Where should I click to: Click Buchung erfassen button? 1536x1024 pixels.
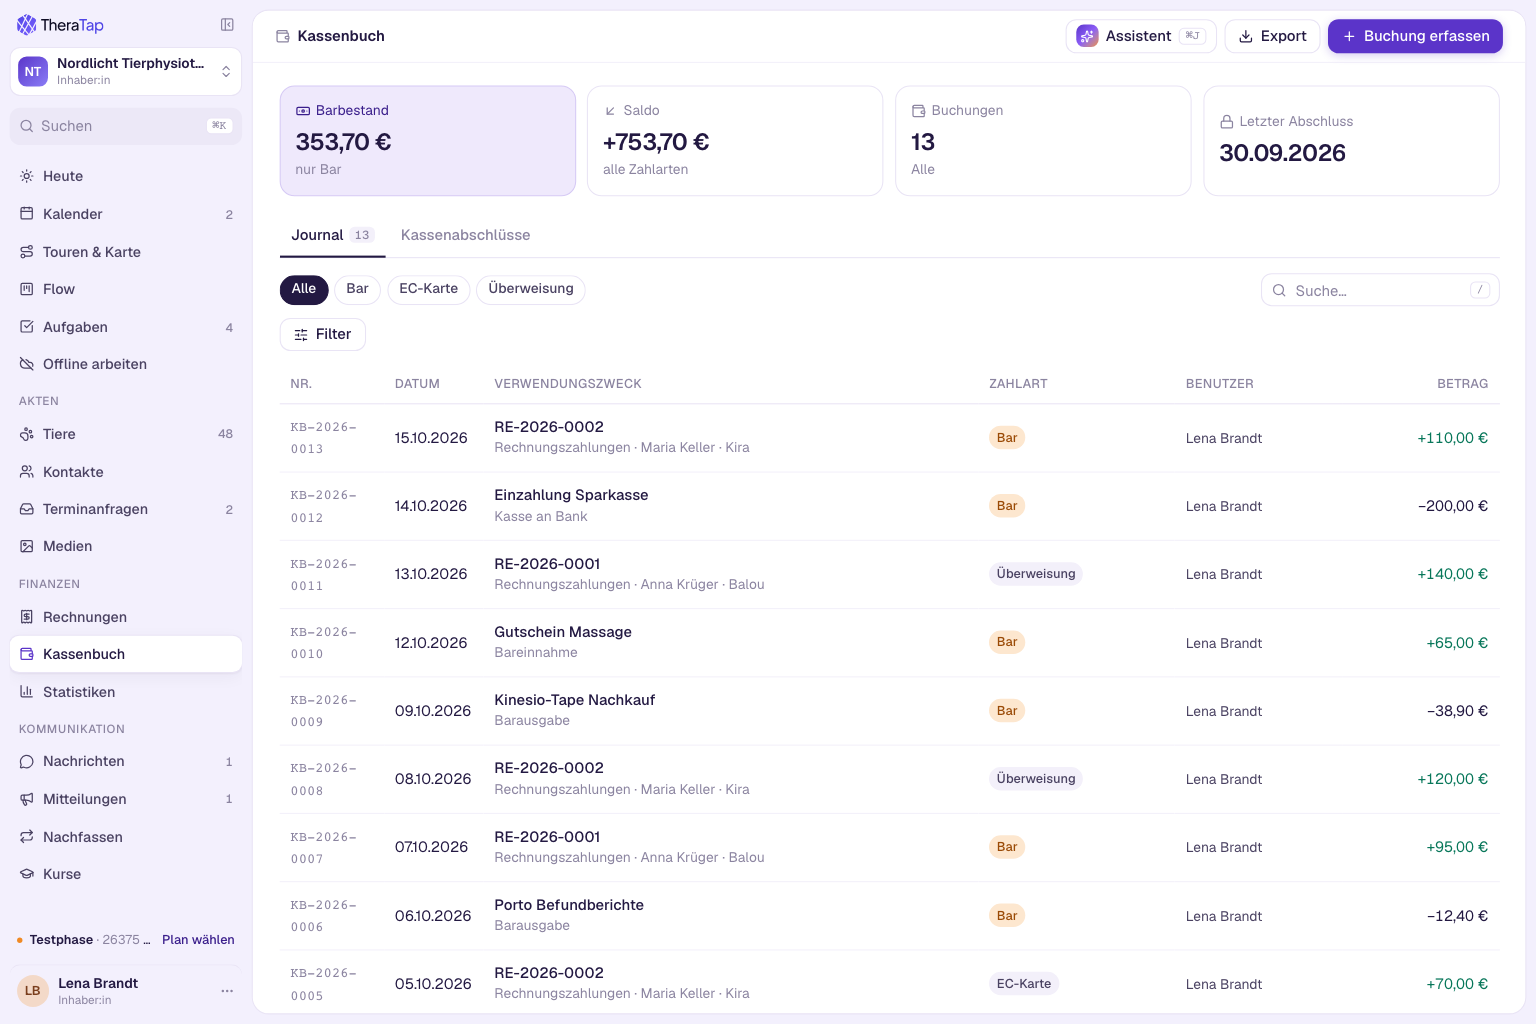coord(1415,36)
